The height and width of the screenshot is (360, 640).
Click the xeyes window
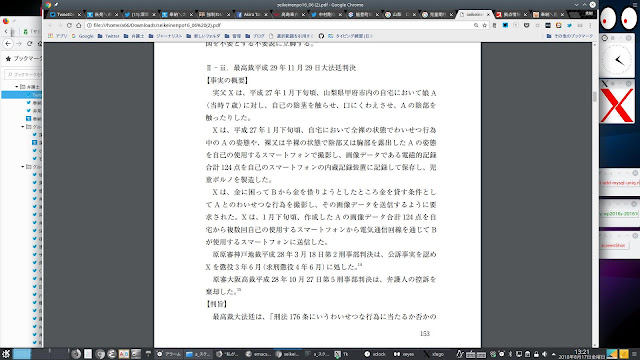(618, 18)
